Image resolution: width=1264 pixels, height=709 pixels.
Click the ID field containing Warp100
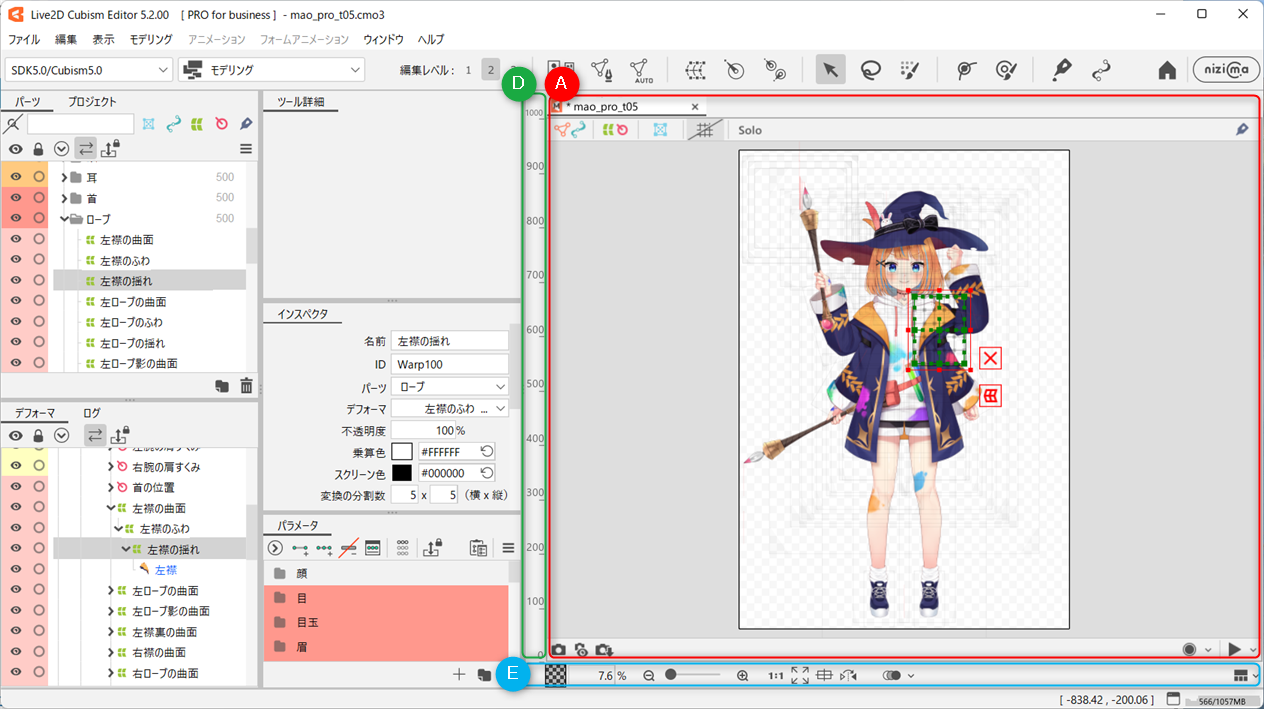(449, 364)
